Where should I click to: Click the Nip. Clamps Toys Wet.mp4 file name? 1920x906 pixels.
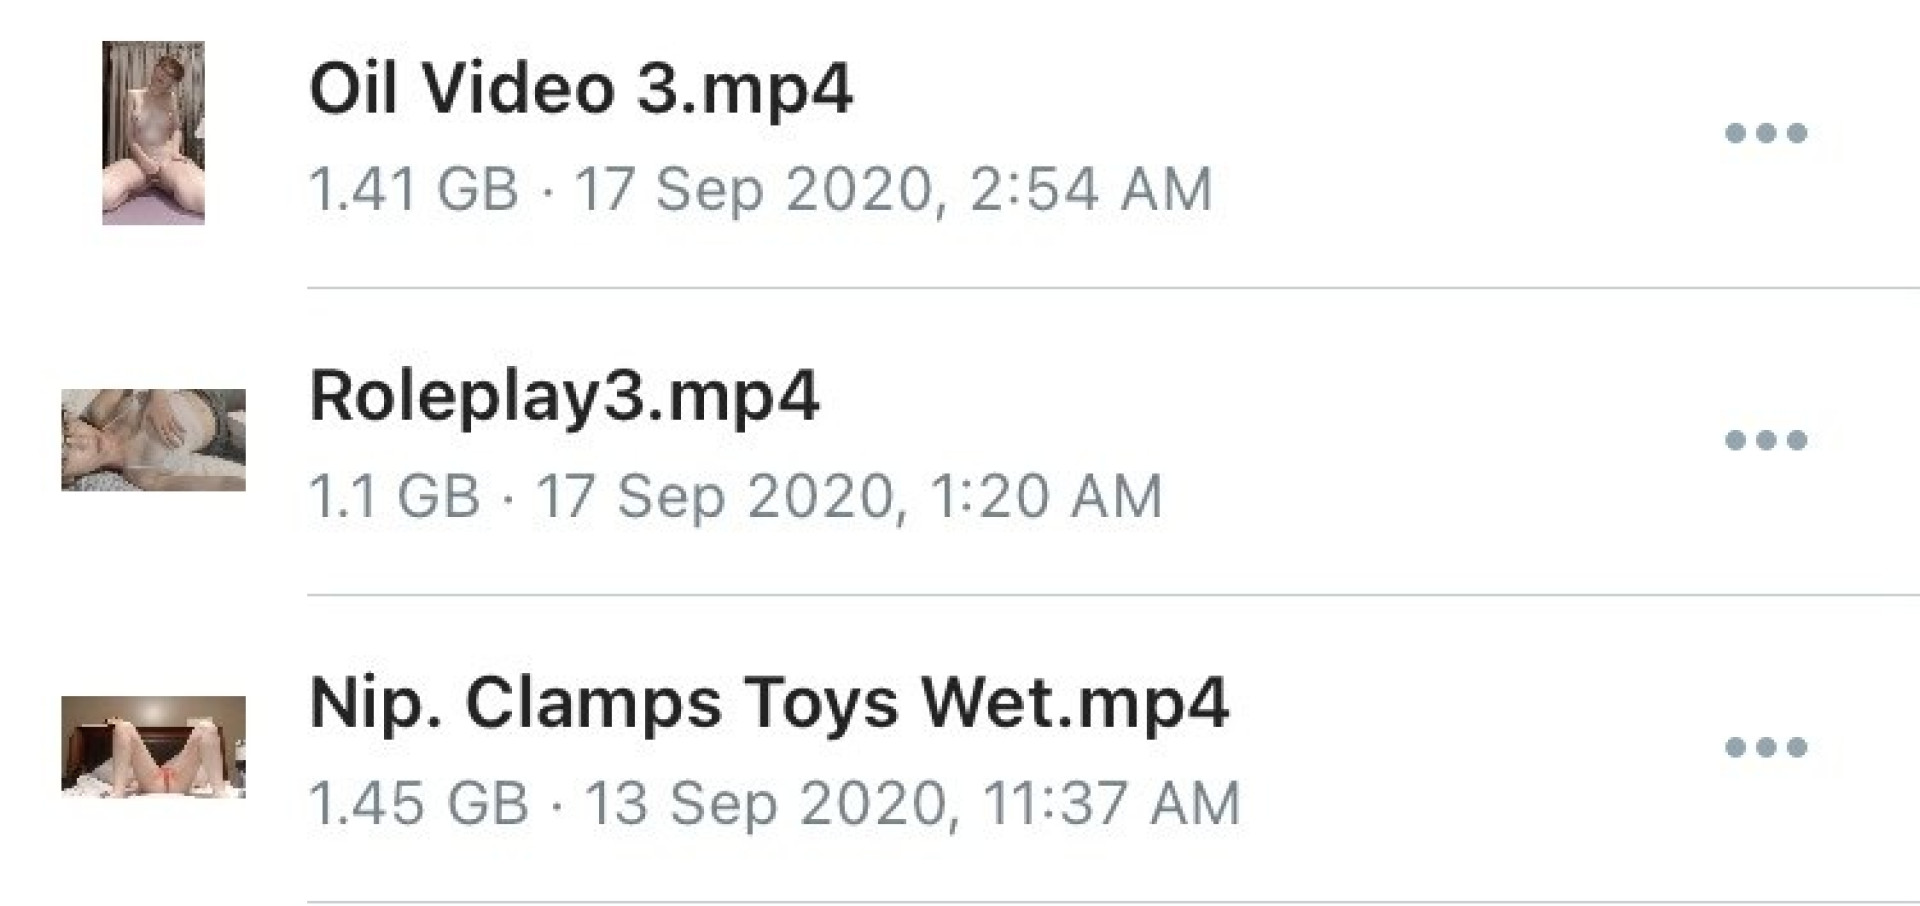point(768,703)
